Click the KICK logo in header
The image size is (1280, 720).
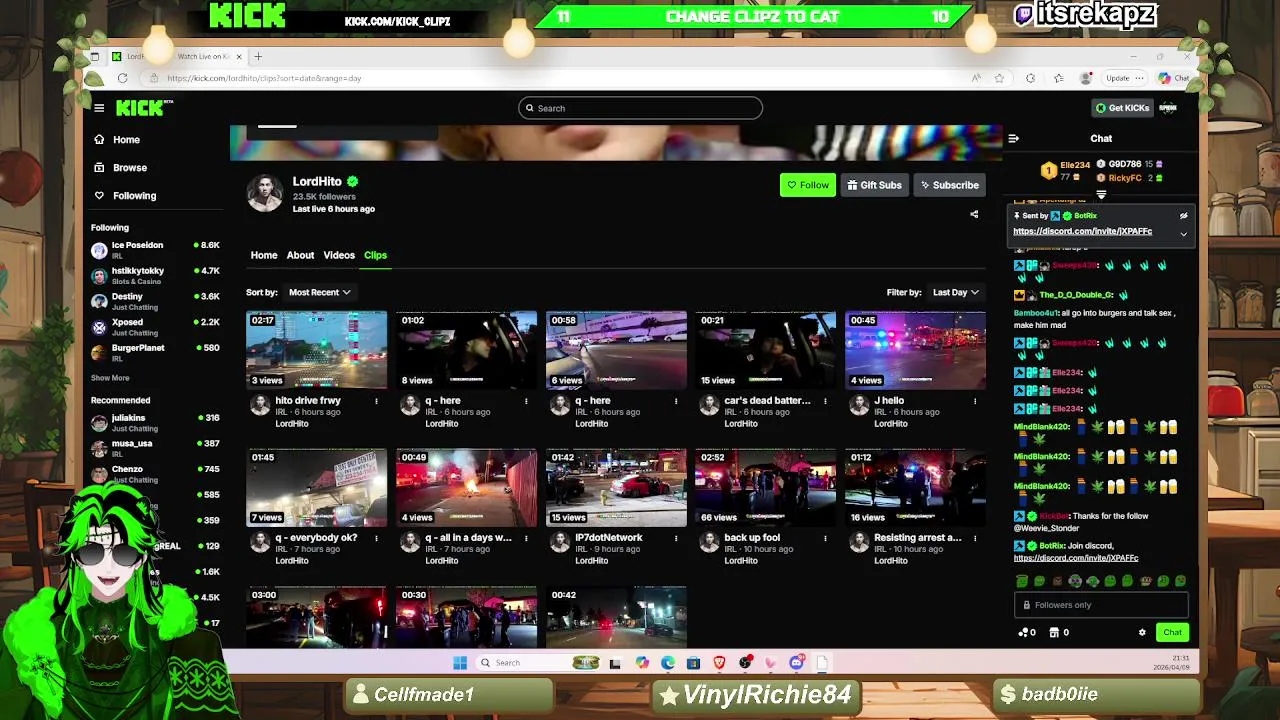click(140, 108)
